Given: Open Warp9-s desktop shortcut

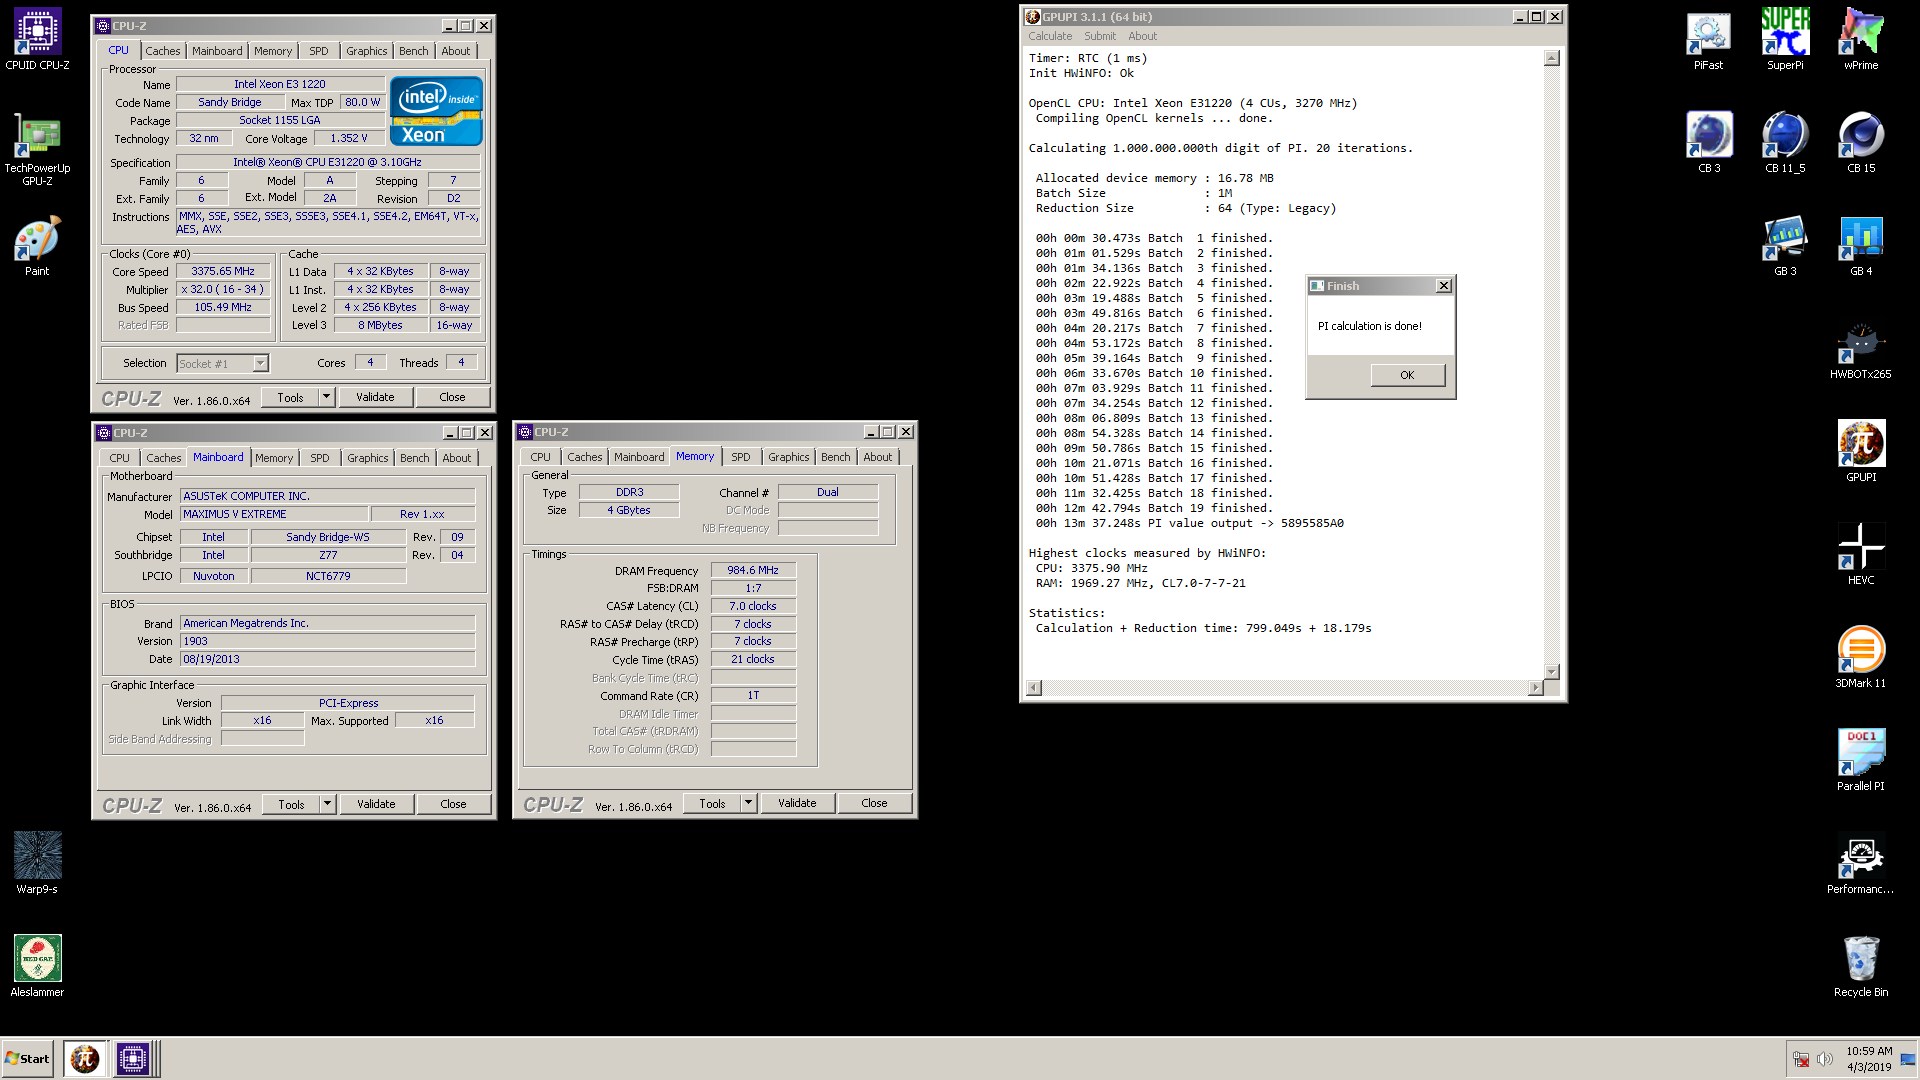Looking at the screenshot, I should (x=37, y=863).
